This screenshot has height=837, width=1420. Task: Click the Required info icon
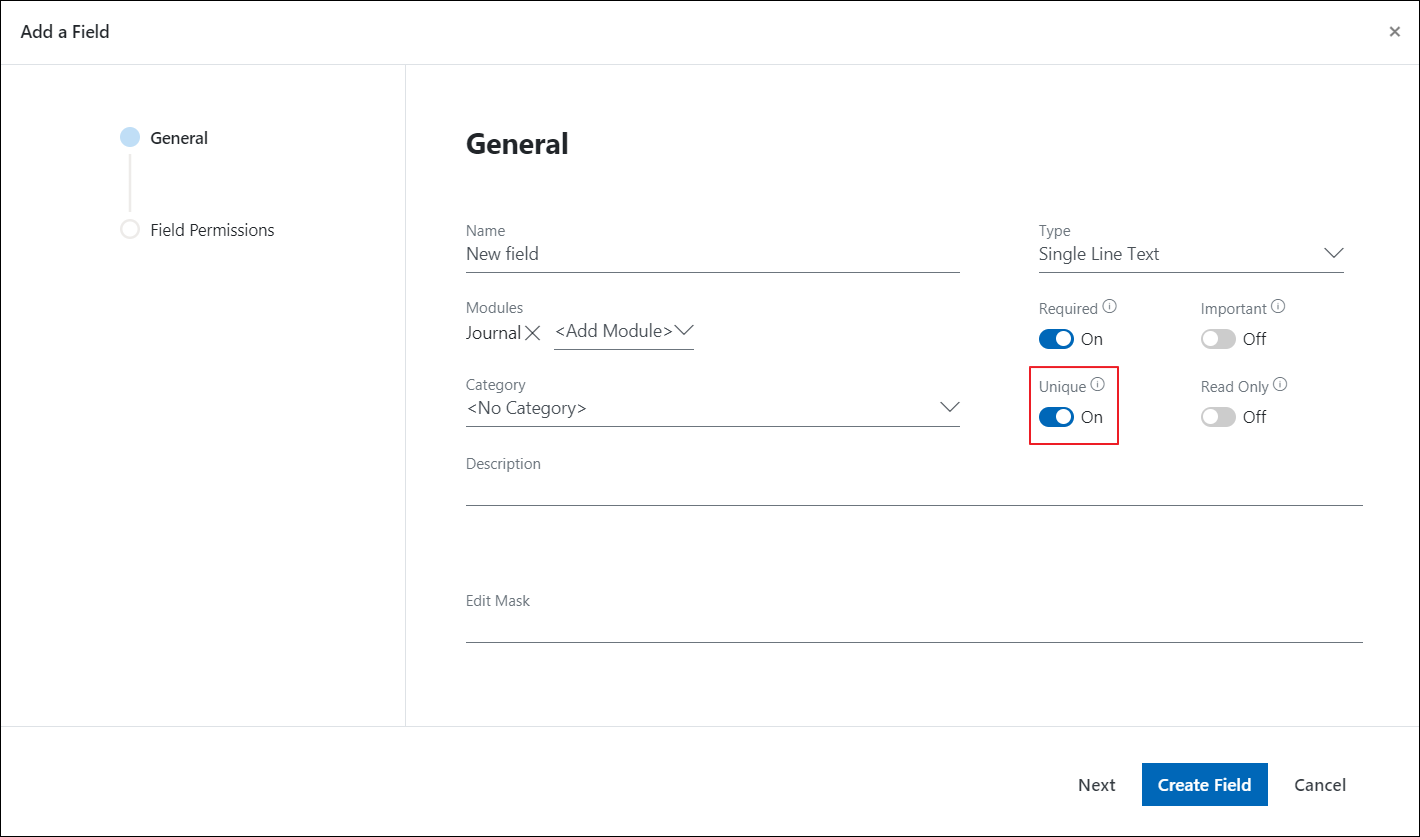point(1109,308)
